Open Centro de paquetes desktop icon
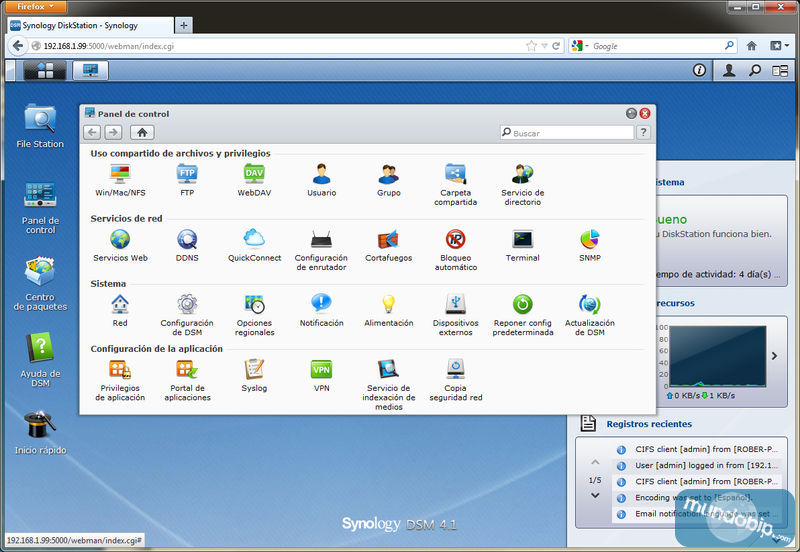The height and width of the screenshot is (552, 800). (40, 284)
